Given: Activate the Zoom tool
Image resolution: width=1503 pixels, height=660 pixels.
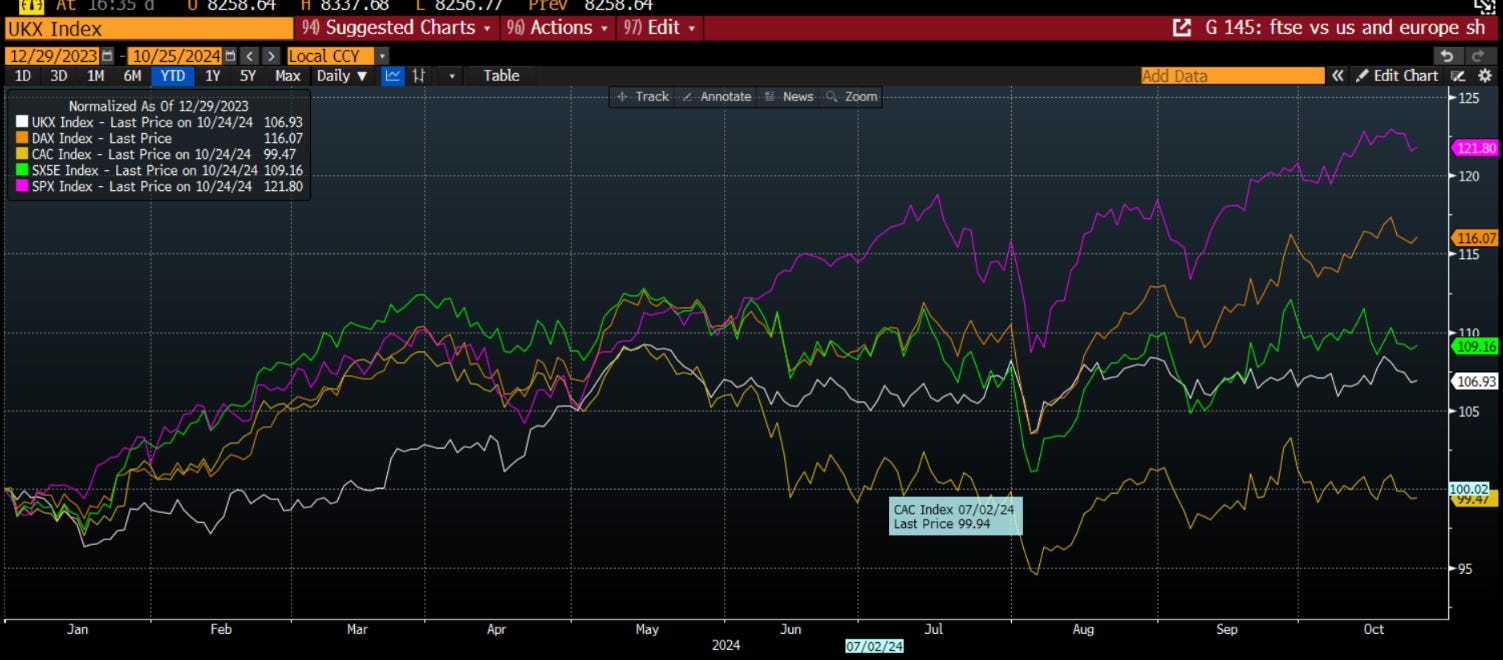Looking at the screenshot, I should [x=852, y=97].
